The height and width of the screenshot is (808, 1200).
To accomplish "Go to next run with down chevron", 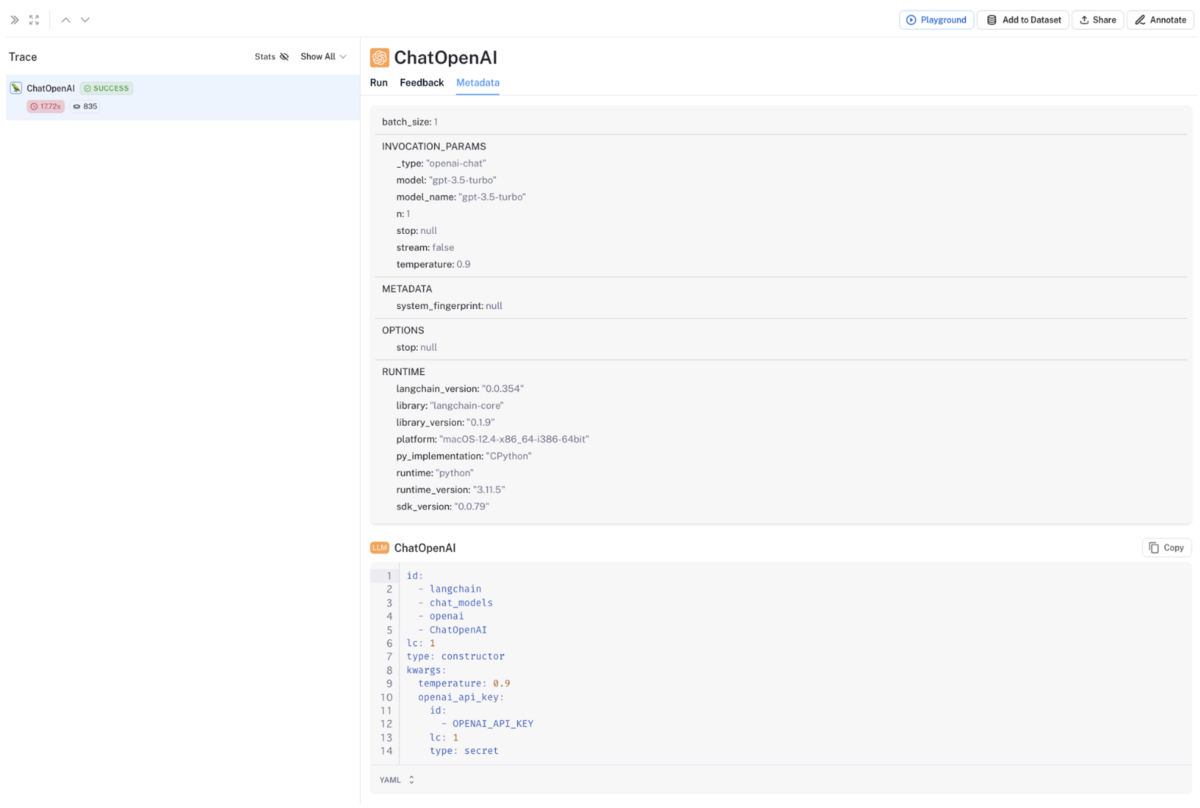I will [85, 19].
